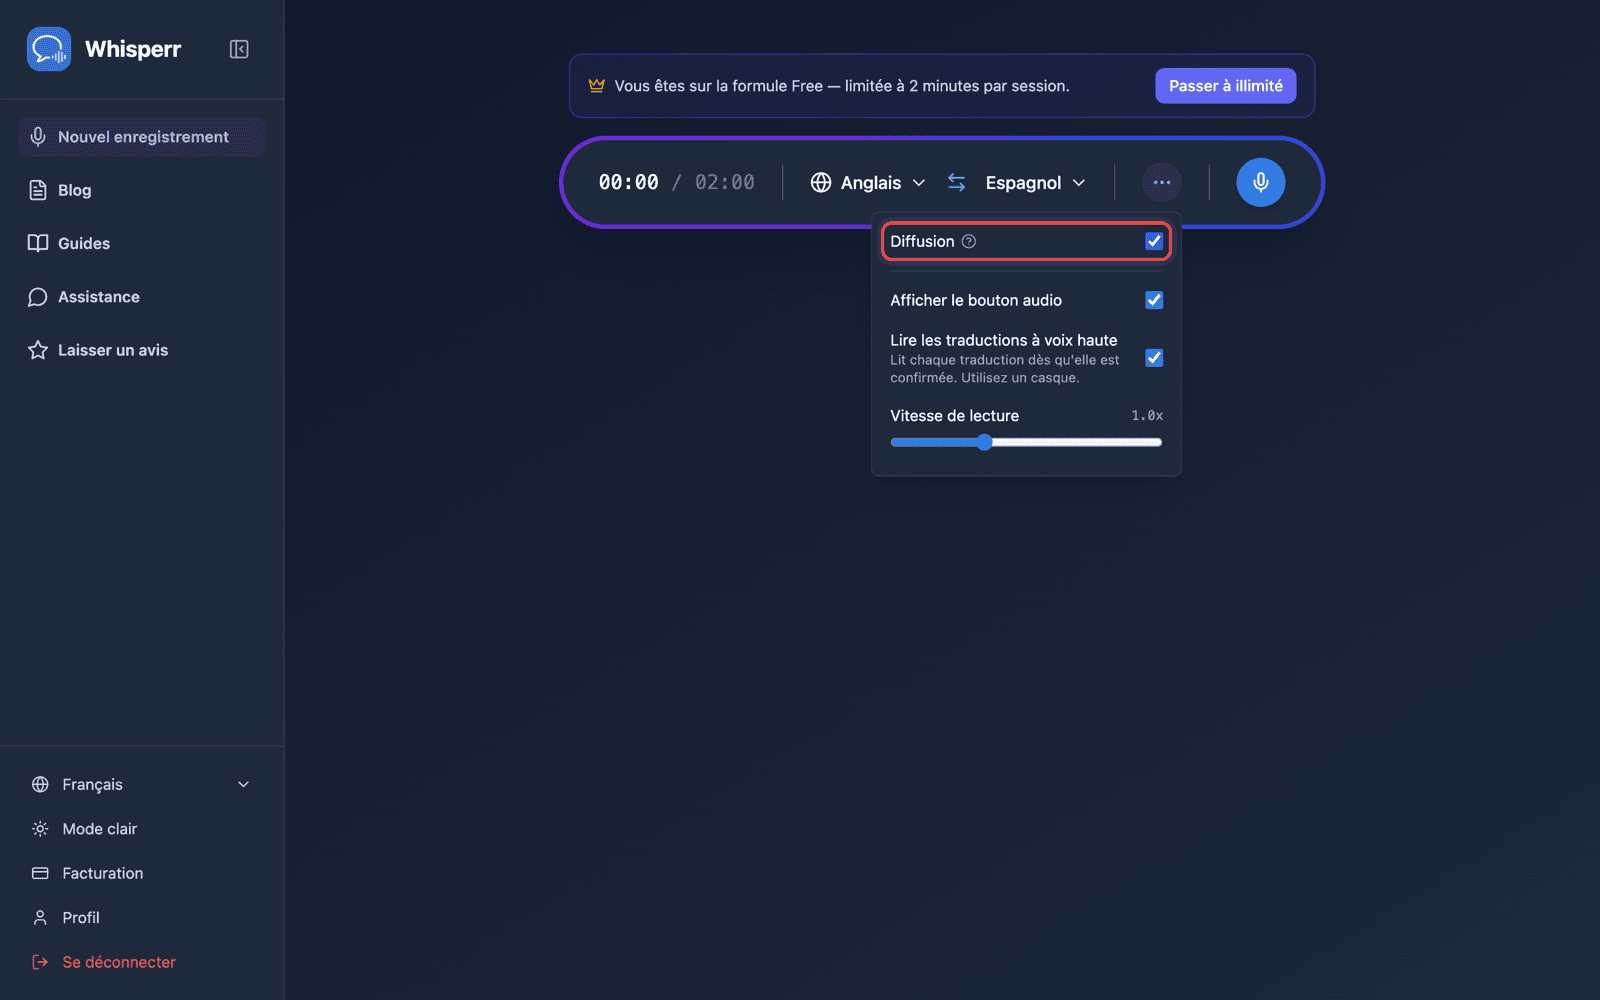Click the free plan limit banner text
The width and height of the screenshot is (1600, 1000).
tap(842, 86)
